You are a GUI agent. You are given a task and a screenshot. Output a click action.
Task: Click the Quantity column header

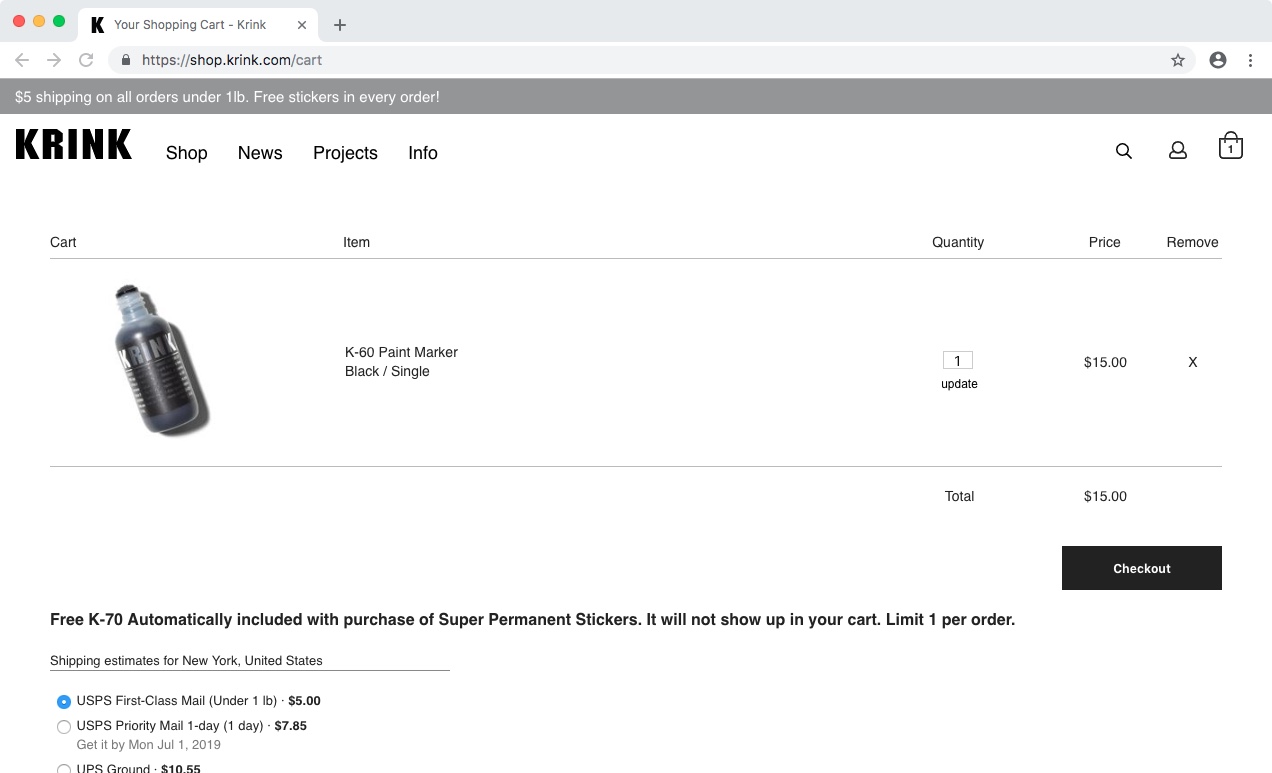click(958, 242)
